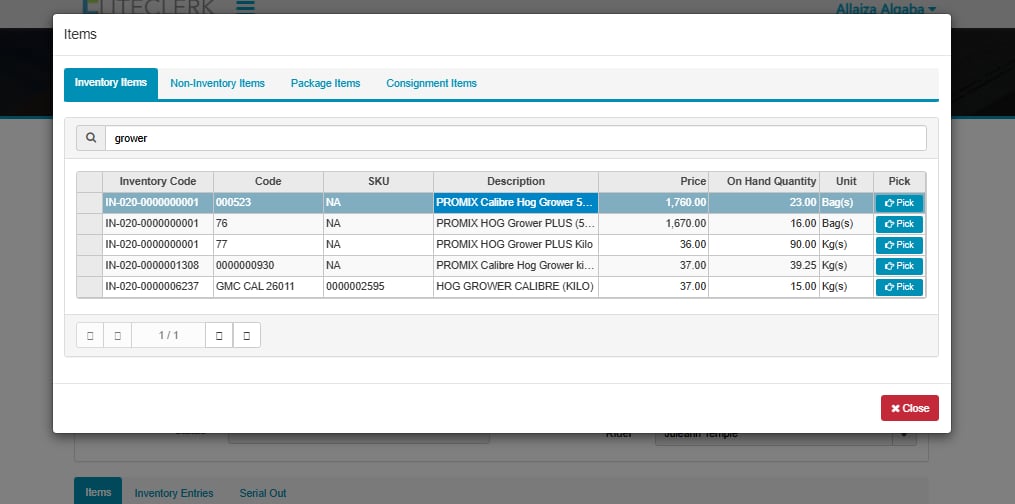Click price cell 1,670.00

[x=653, y=224]
